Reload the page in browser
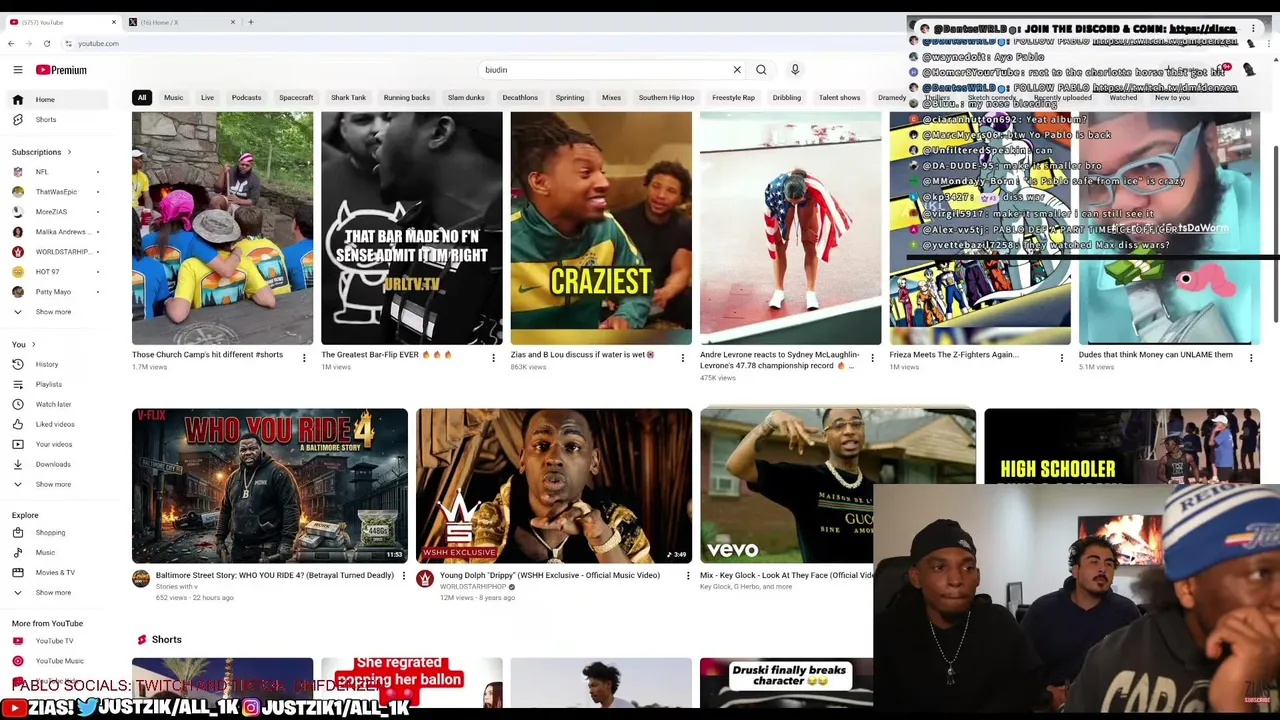Screen dimensions: 1280x720 tap(47, 44)
